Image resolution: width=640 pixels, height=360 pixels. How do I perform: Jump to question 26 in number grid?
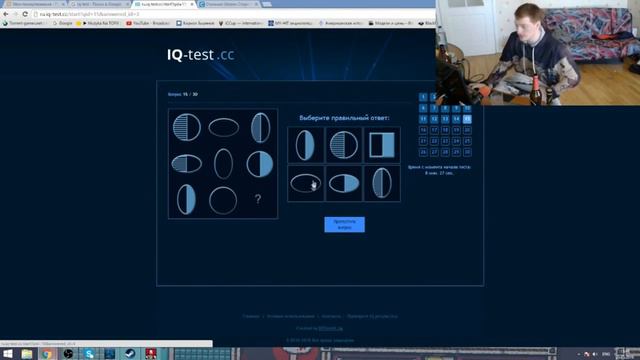click(423, 152)
